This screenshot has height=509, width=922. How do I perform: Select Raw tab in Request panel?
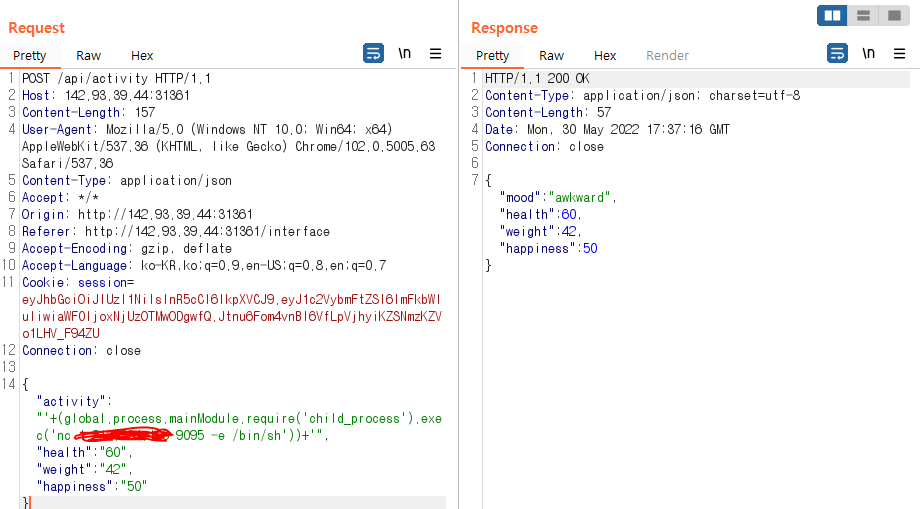click(88, 56)
